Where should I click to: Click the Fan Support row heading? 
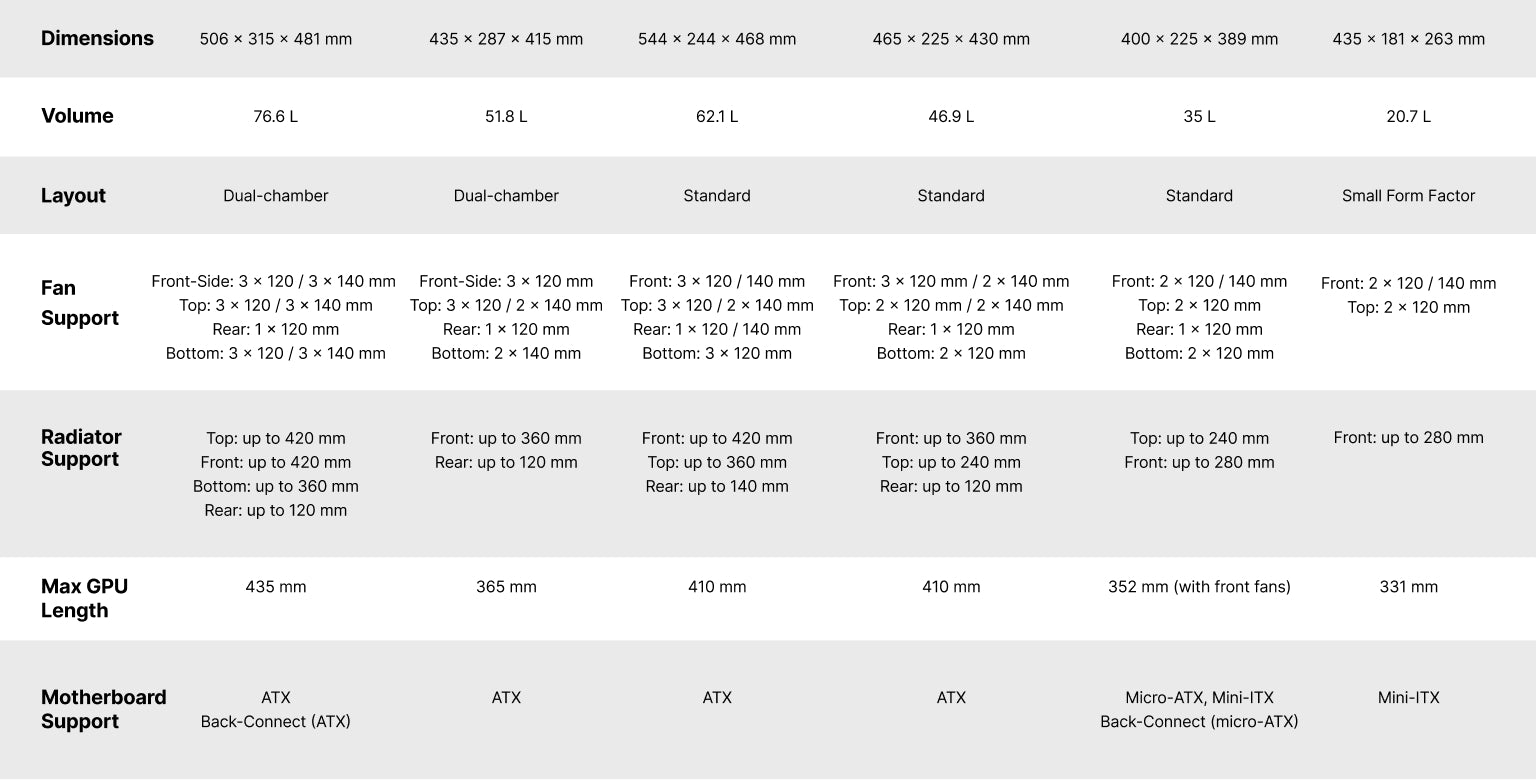tap(79, 303)
